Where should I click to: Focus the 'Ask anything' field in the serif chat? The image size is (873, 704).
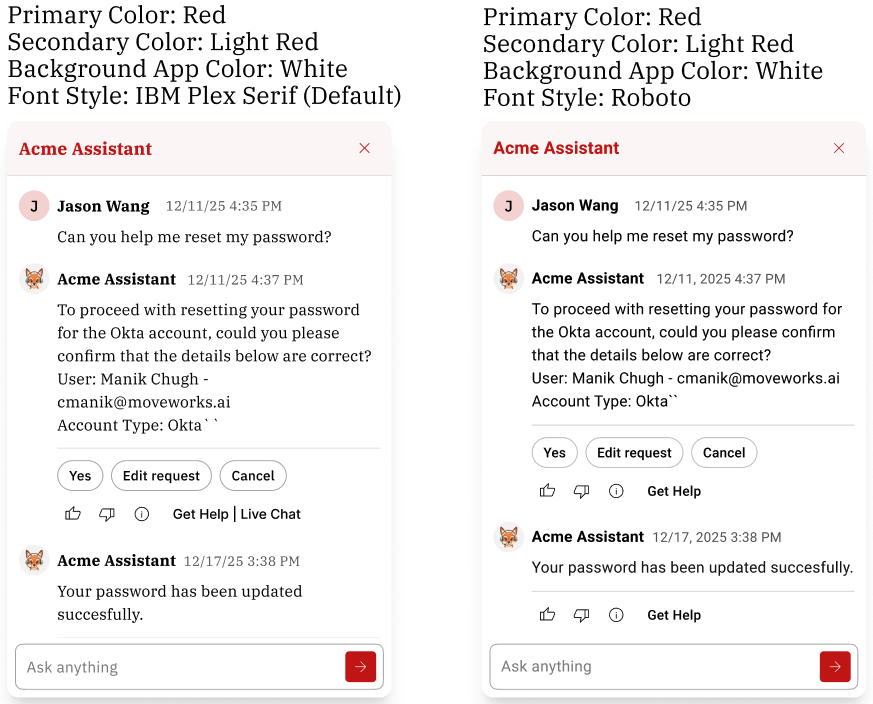(180, 667)
